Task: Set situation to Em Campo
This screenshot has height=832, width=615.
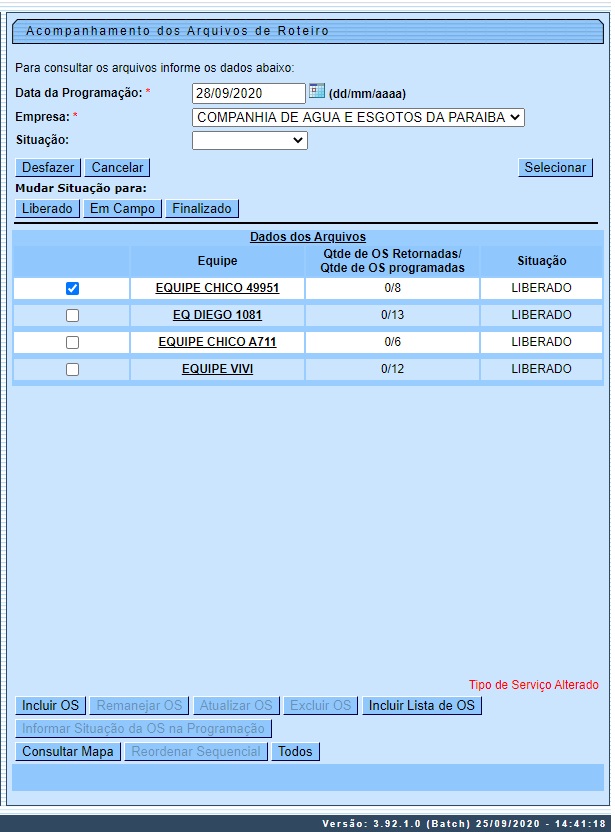Action: pos(122,208)
